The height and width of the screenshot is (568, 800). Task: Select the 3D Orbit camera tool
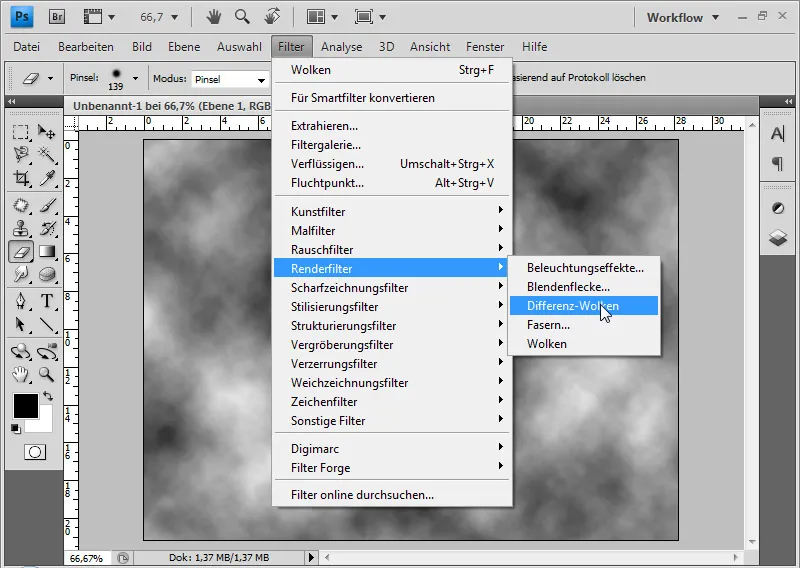(x=46, y=352)
